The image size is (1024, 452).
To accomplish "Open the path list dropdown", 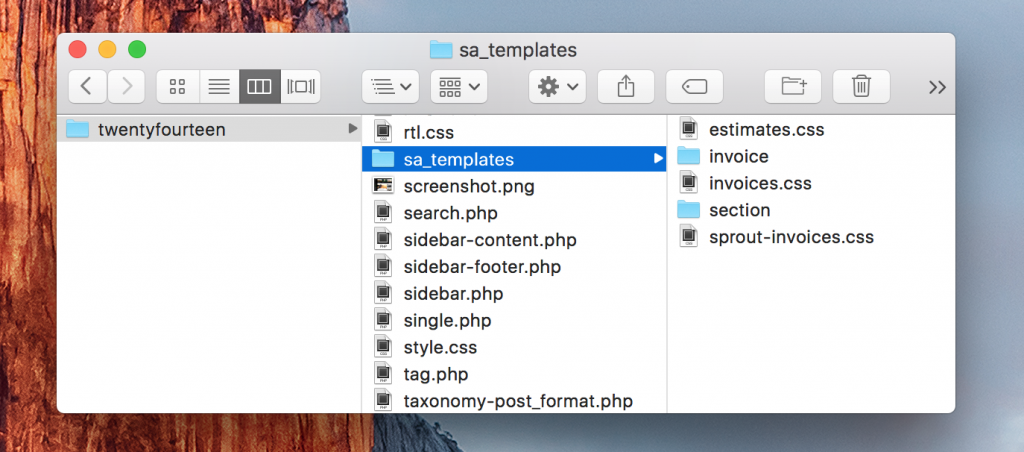I will click(x=391, y=86).
